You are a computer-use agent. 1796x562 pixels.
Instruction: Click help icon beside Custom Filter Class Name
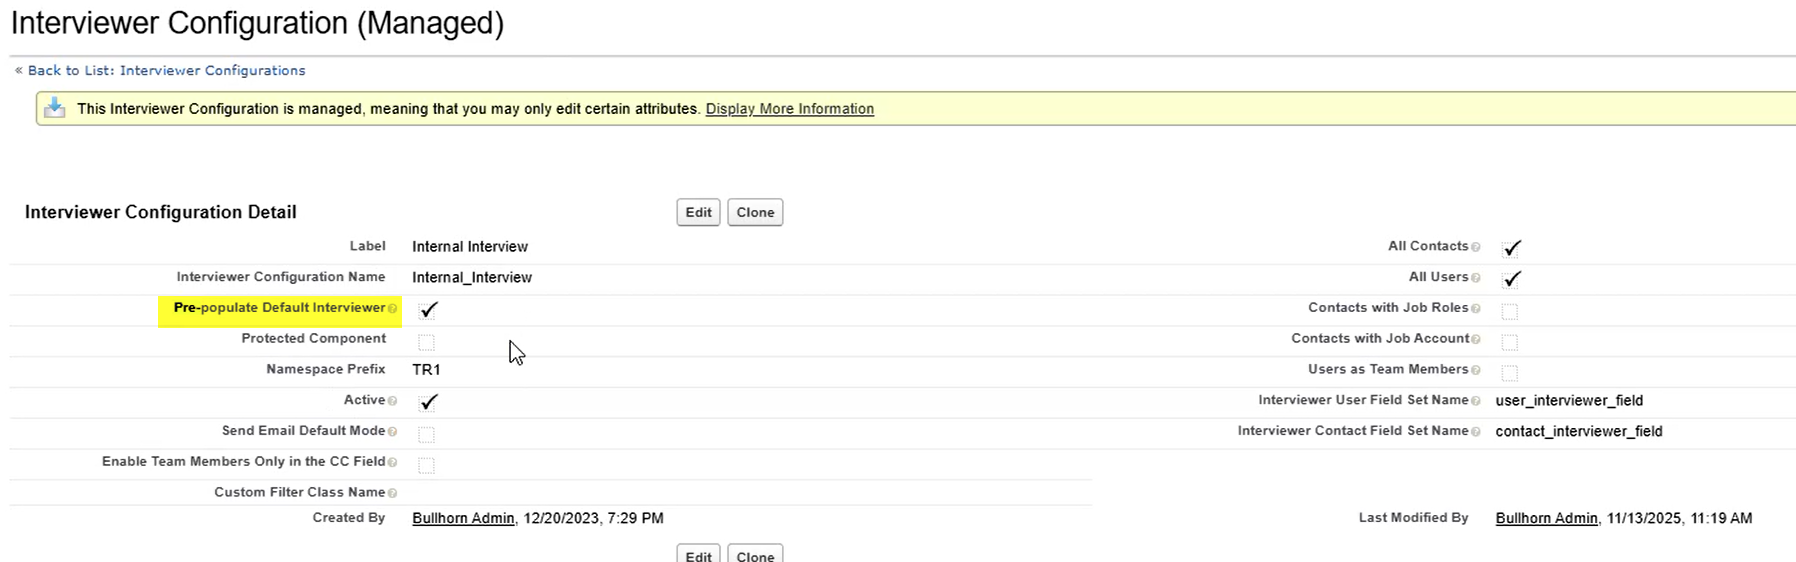point(392,493)
